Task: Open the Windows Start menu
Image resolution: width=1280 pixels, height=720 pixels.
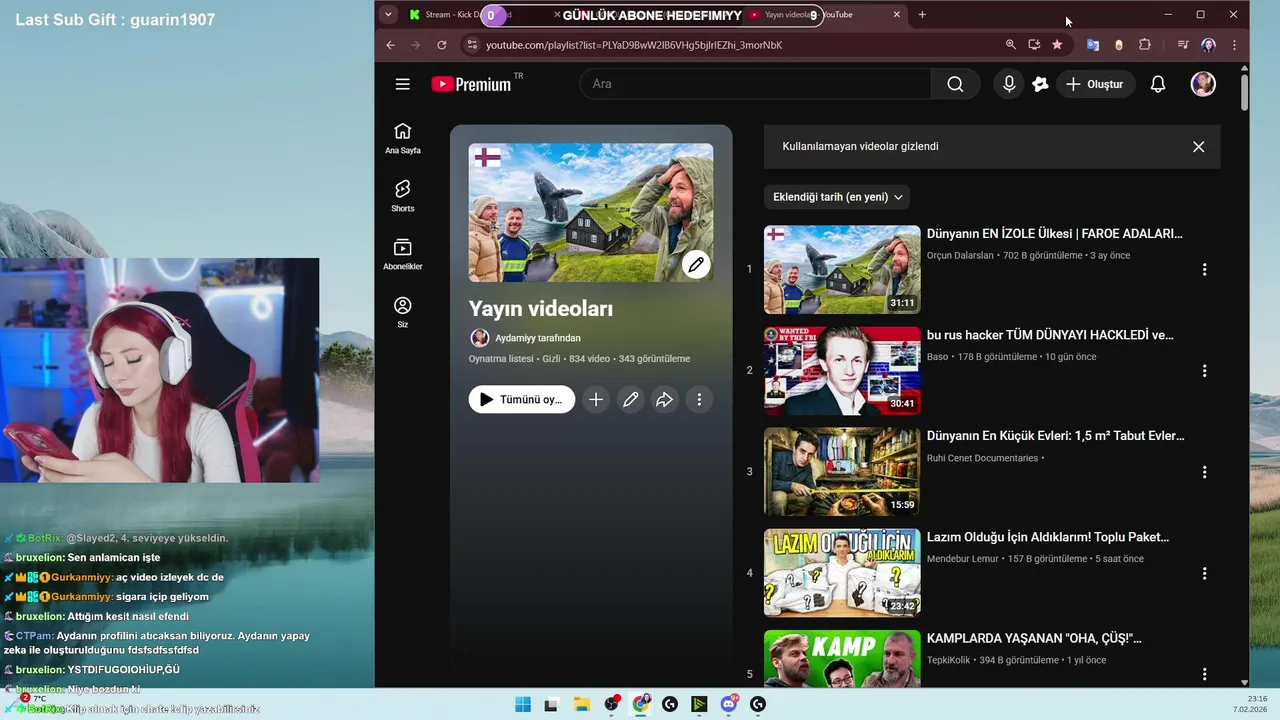Action: [523, 705]
